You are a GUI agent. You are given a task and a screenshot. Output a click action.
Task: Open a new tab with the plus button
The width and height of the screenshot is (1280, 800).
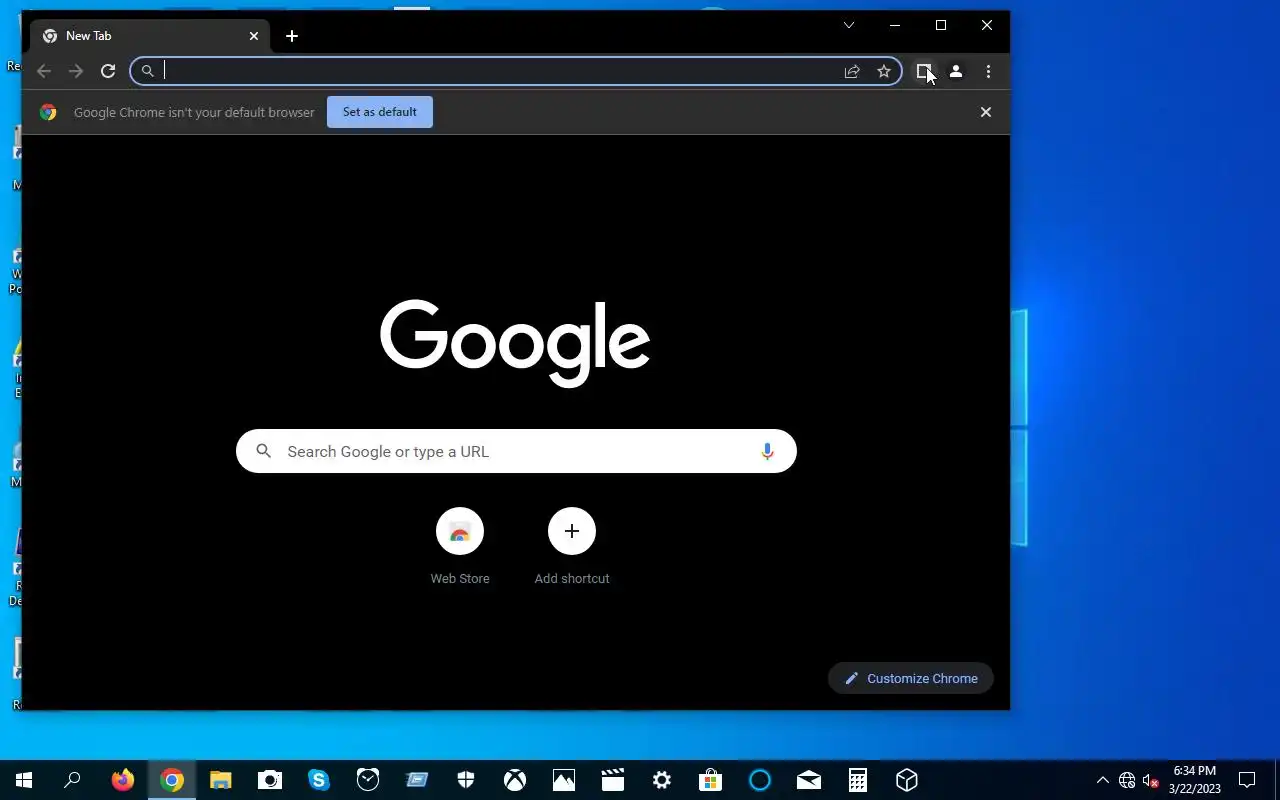pyautogui.click(x=292, y=36)
